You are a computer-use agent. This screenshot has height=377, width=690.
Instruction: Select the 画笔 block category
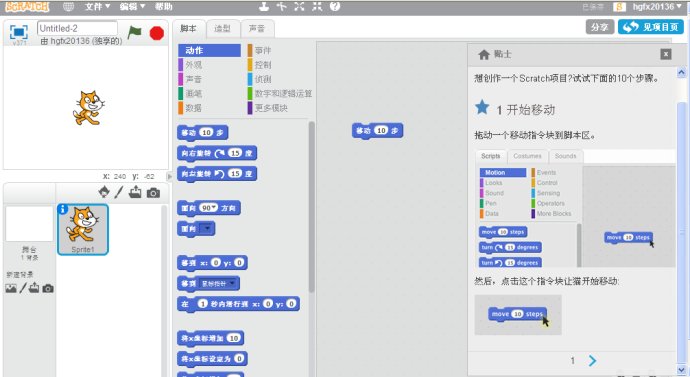click(x=209, y=93)
